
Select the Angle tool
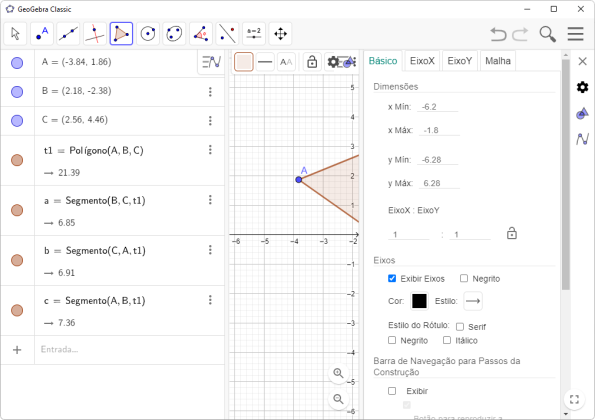coord(201,34)
